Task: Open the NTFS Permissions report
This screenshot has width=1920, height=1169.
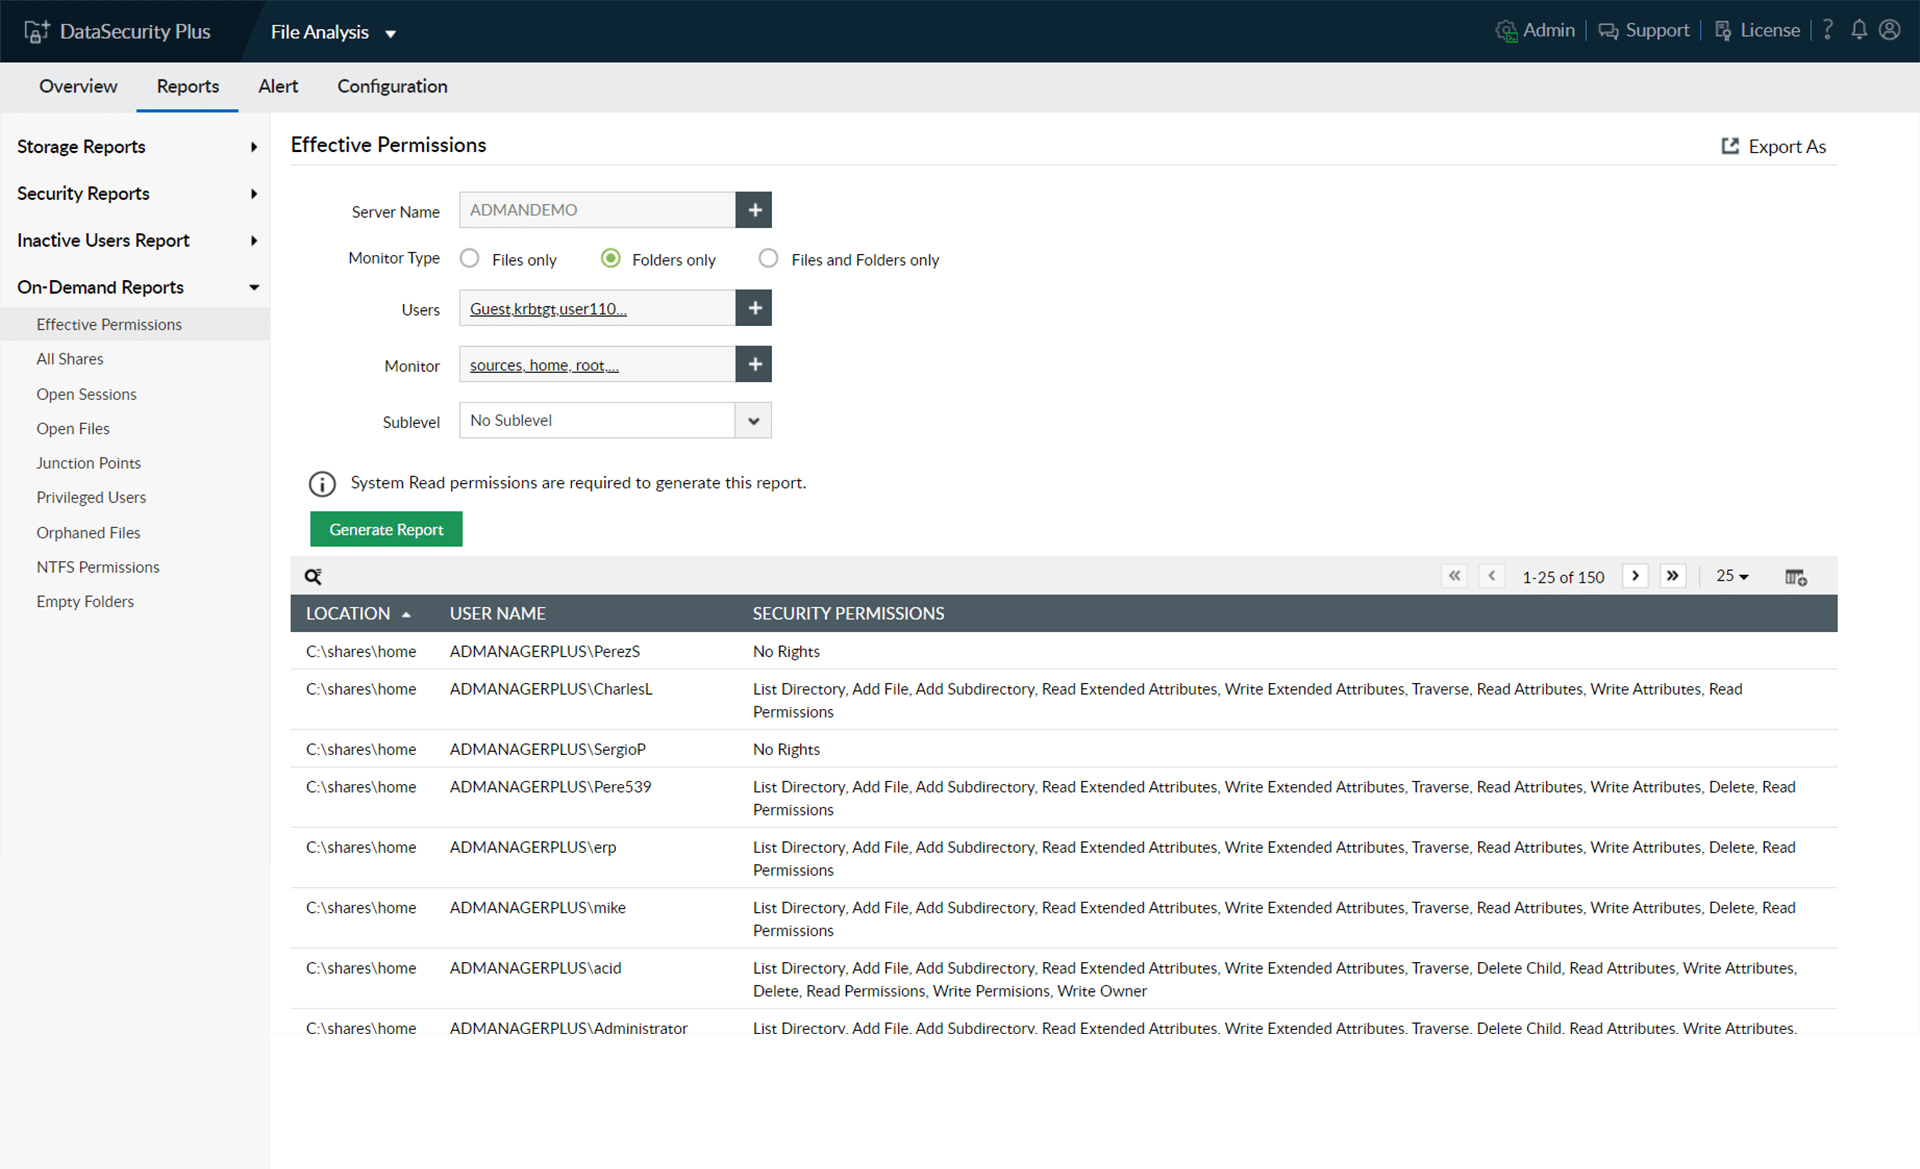Action: [x=97, y=566]
